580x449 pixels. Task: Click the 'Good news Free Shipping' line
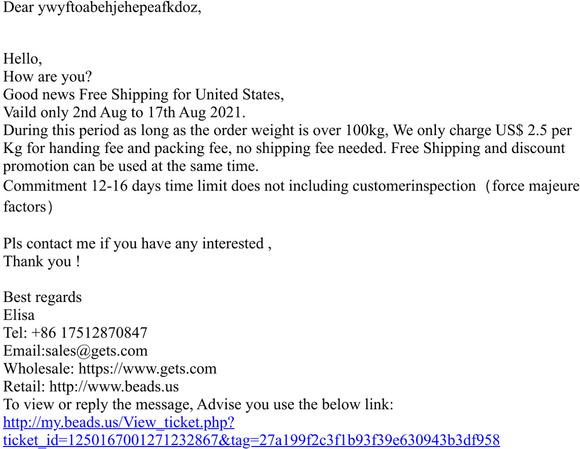click(144, 95)
